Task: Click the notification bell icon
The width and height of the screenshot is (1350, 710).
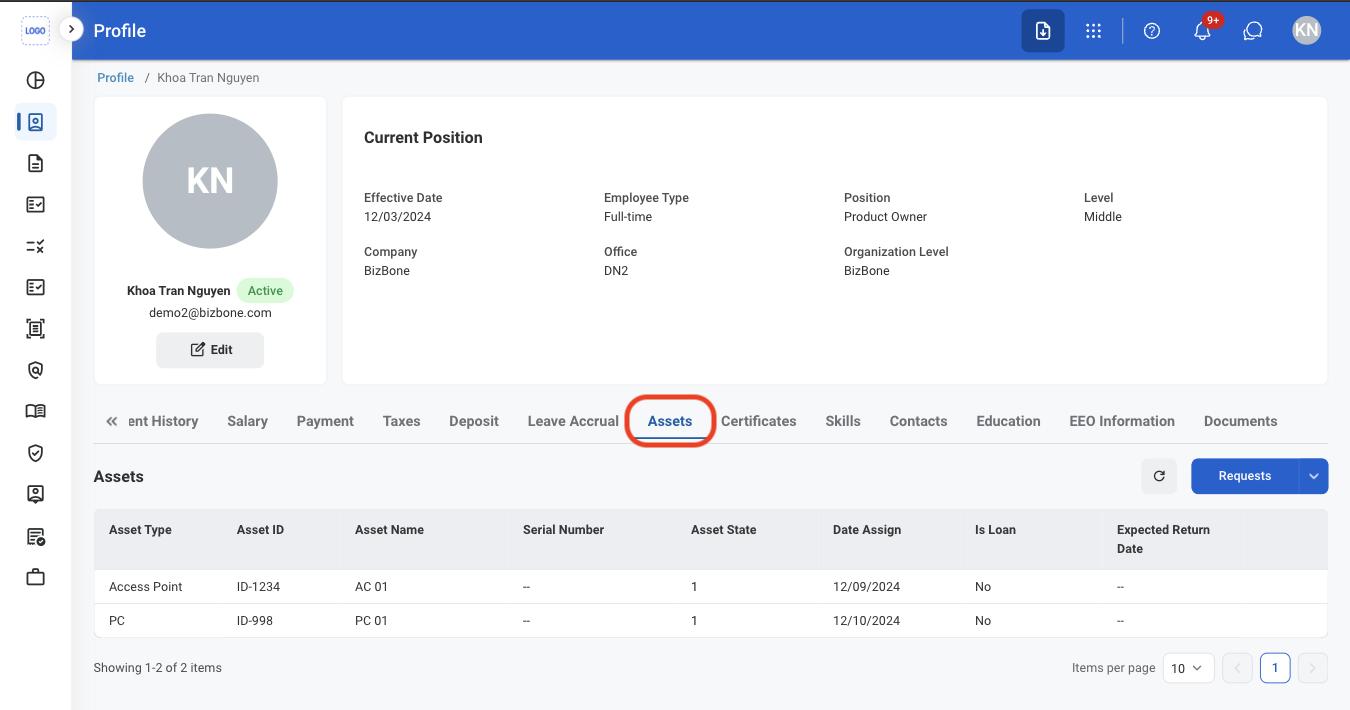Action: [1203, 31]
